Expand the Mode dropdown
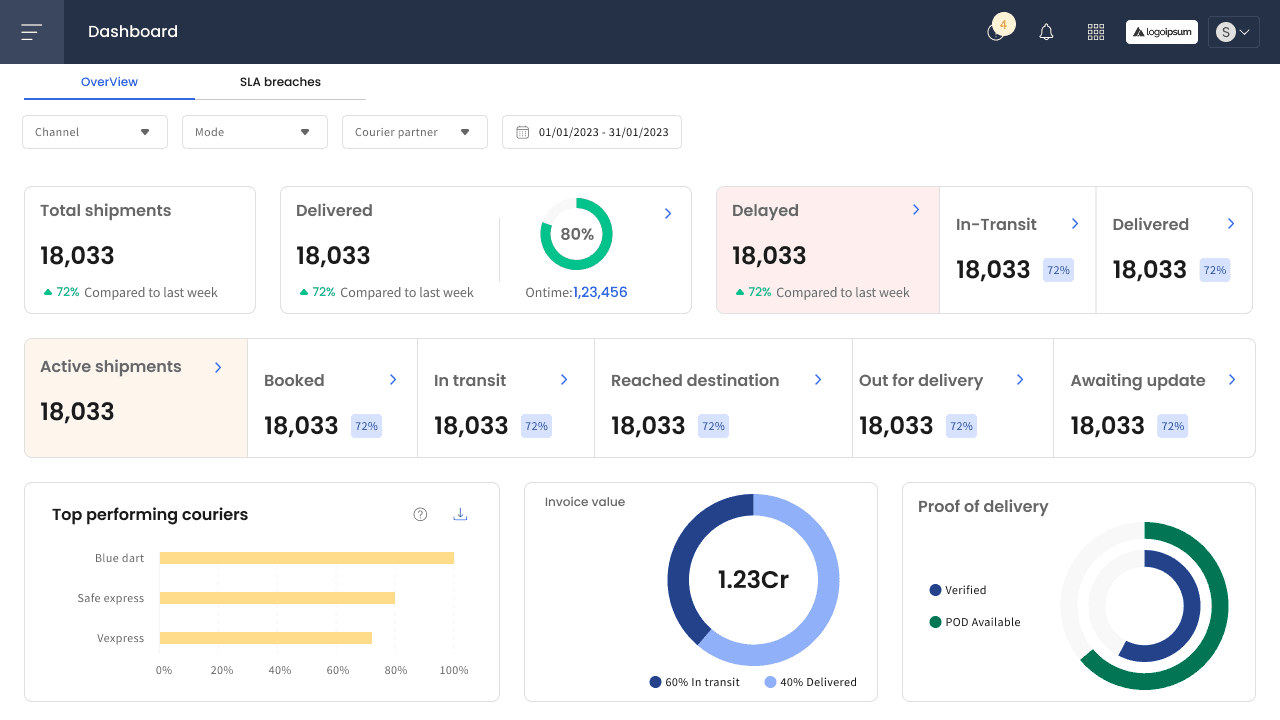The height and width of the screenshot is (720, 1280). (x=255, y=132)
